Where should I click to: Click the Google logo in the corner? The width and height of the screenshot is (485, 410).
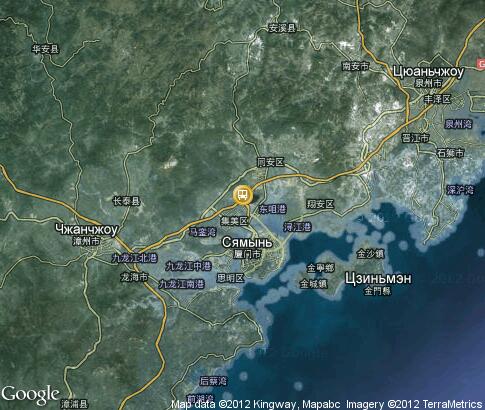30,395
